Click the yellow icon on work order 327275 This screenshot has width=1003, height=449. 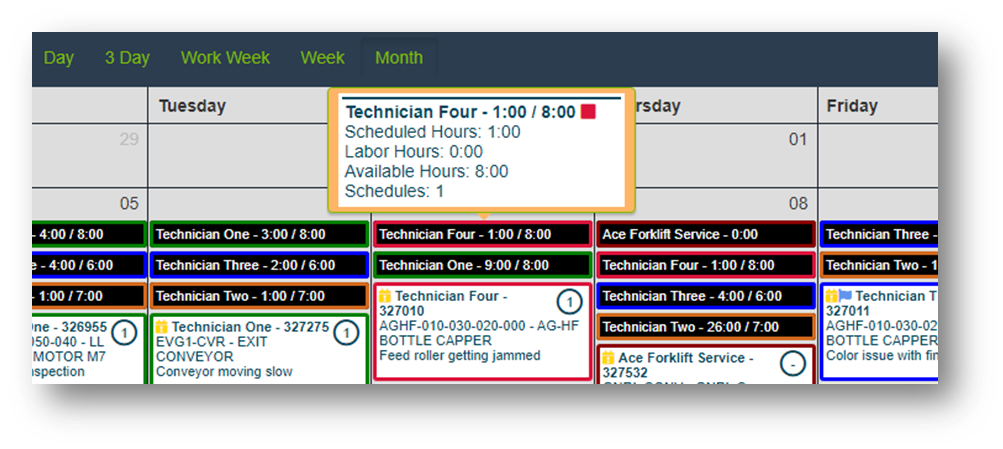click(161, 327)
